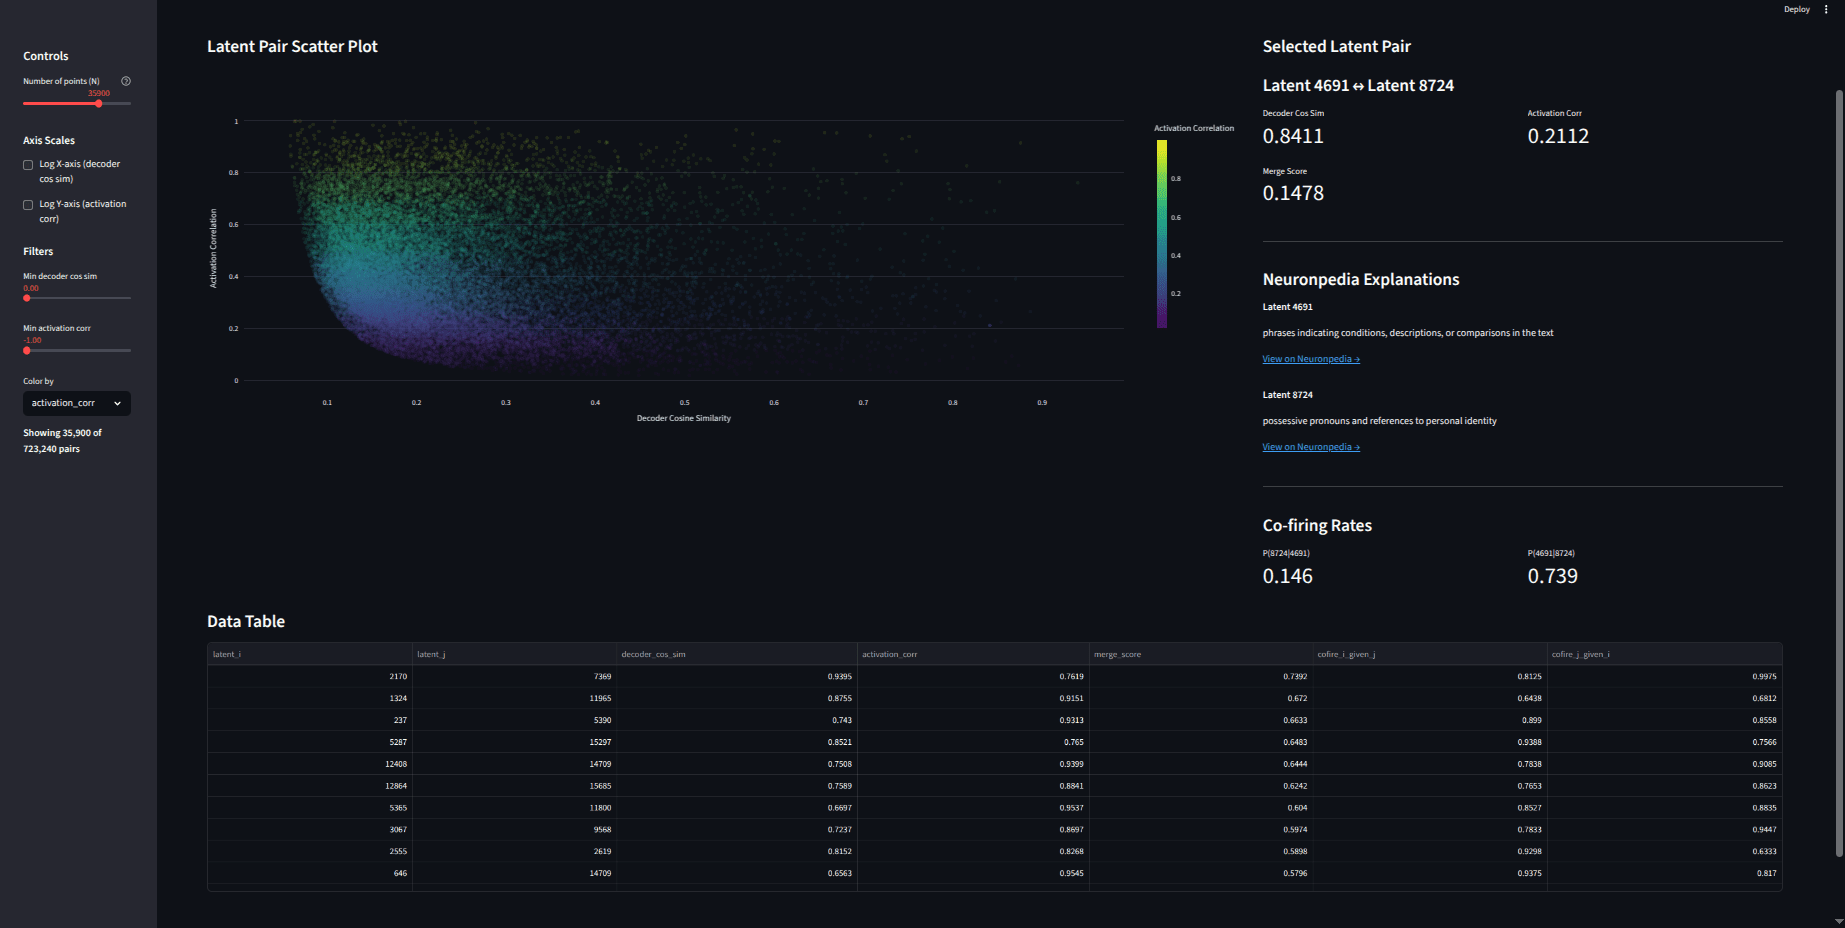Click the Deploy button

pos(1796,9)
